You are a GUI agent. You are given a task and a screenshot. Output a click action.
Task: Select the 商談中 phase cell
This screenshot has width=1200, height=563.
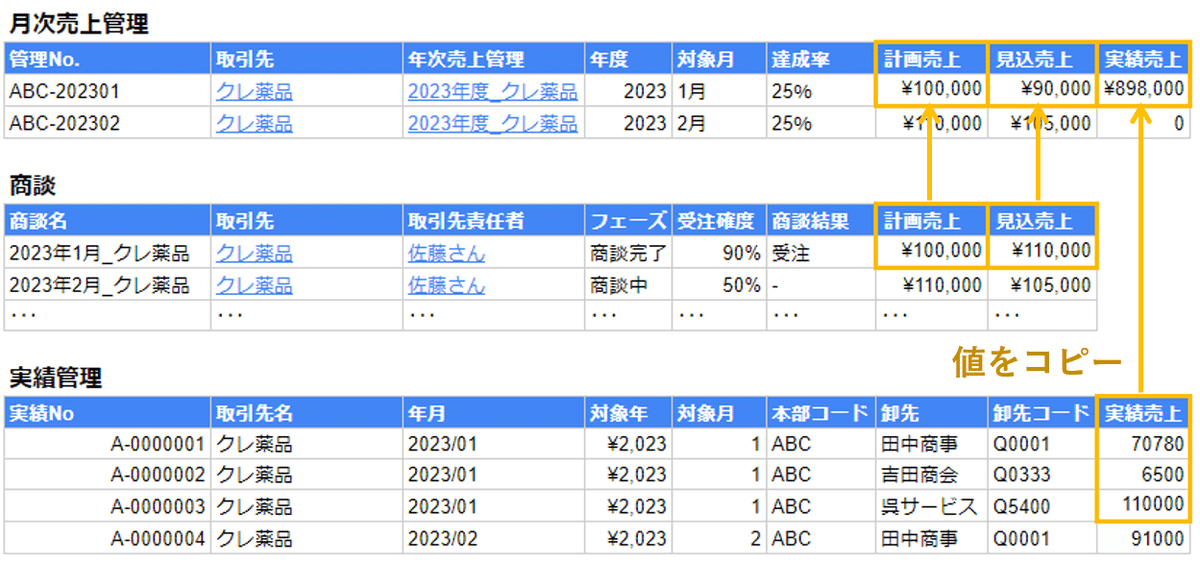point(628,286)
